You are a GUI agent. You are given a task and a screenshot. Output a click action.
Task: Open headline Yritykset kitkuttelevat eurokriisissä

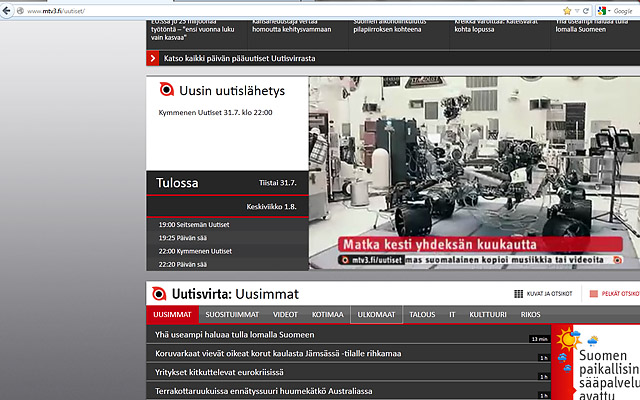219,372
